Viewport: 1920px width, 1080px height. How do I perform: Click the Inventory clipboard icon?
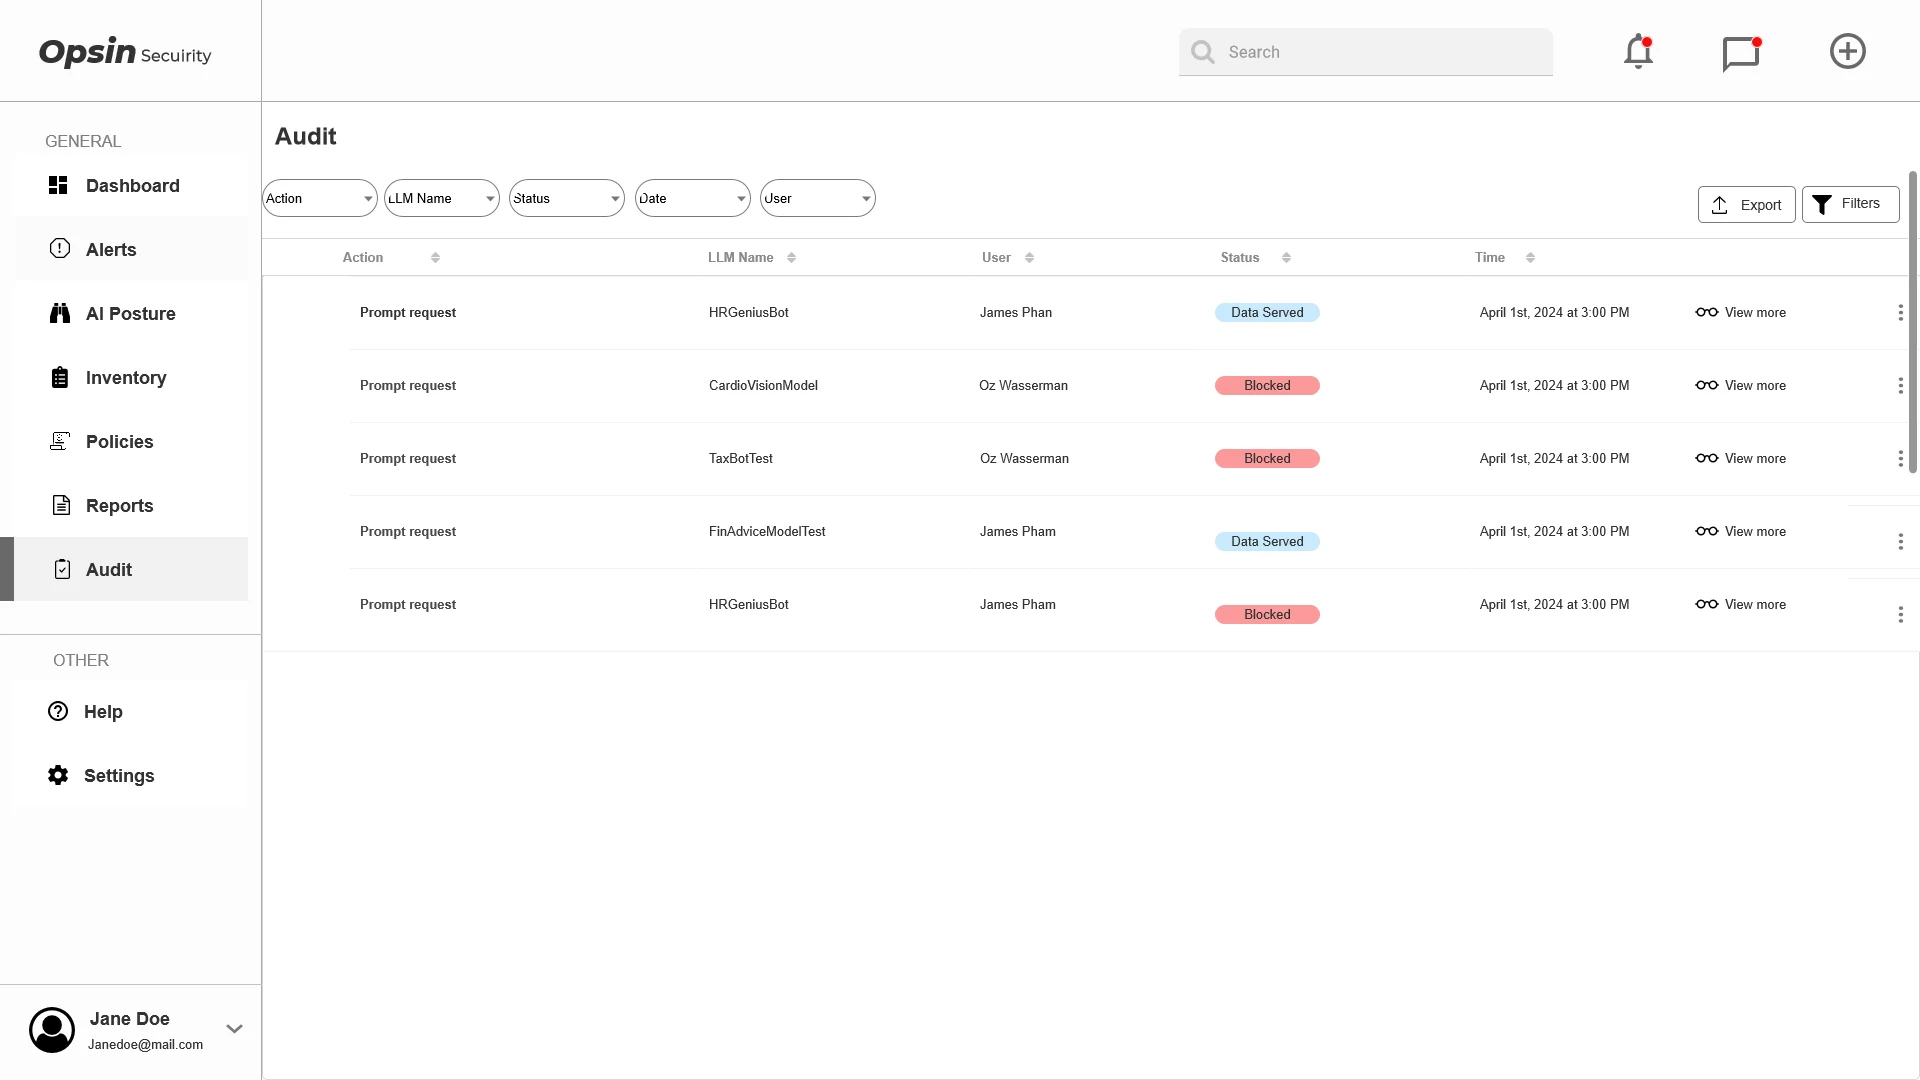pos(60,377)
